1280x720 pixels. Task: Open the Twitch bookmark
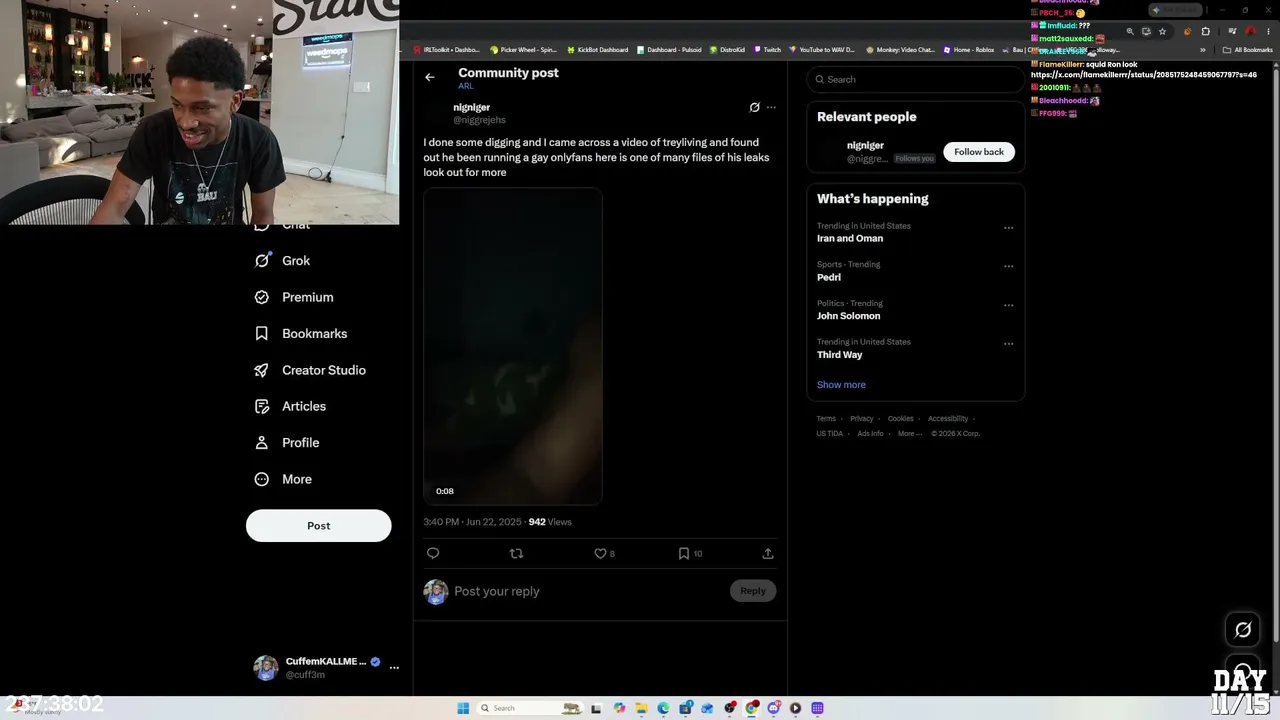pyautogui.click(x=767, y=50)
